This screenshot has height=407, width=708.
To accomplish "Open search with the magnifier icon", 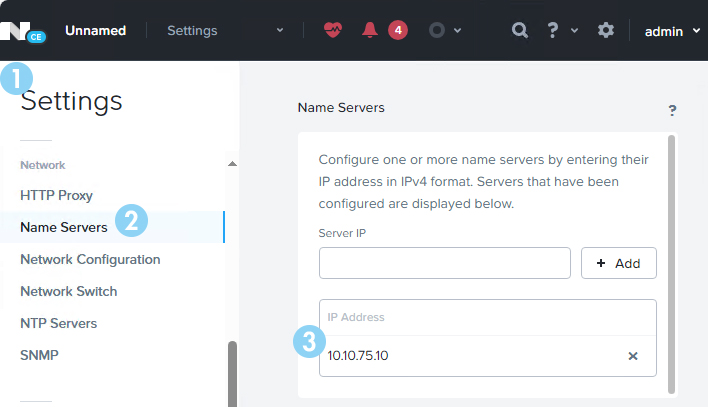I will pyautogui.click(x=520, y=30).
